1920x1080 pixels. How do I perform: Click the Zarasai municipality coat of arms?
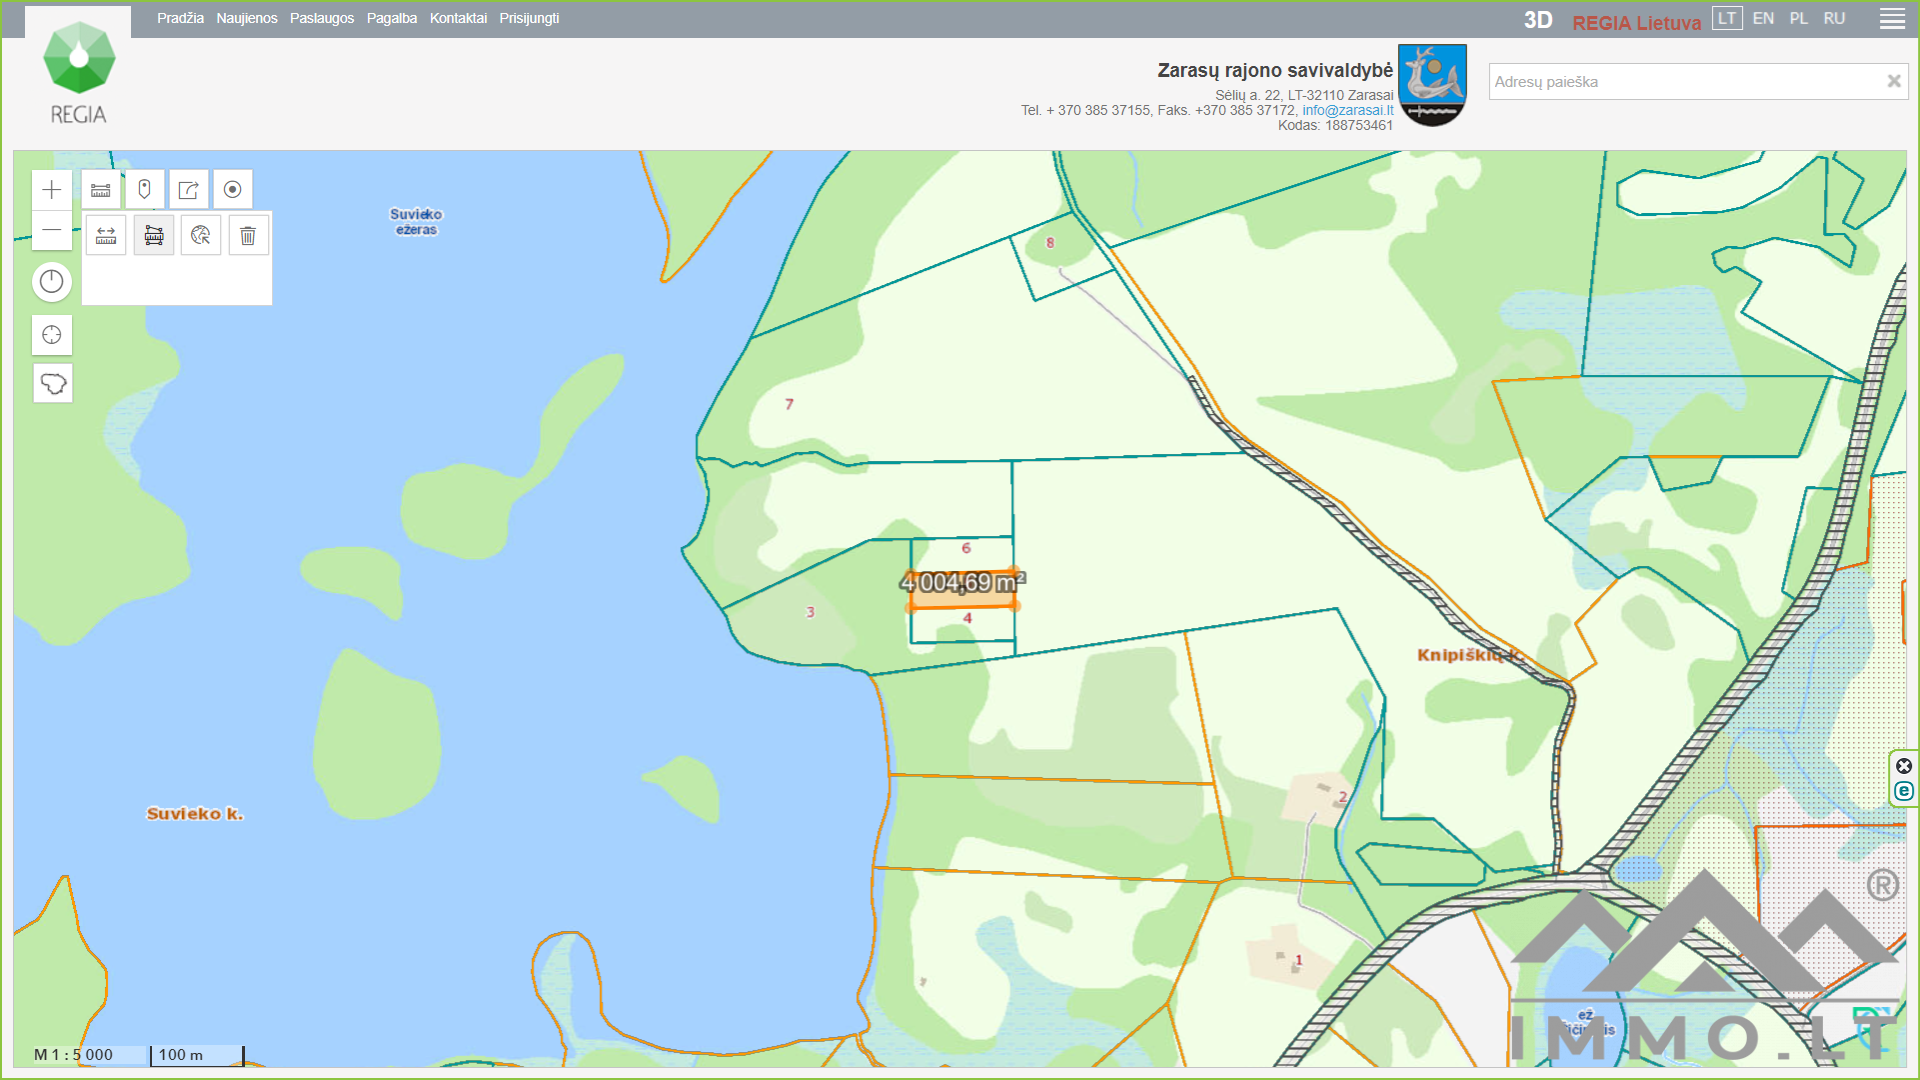pos(1432,85)
